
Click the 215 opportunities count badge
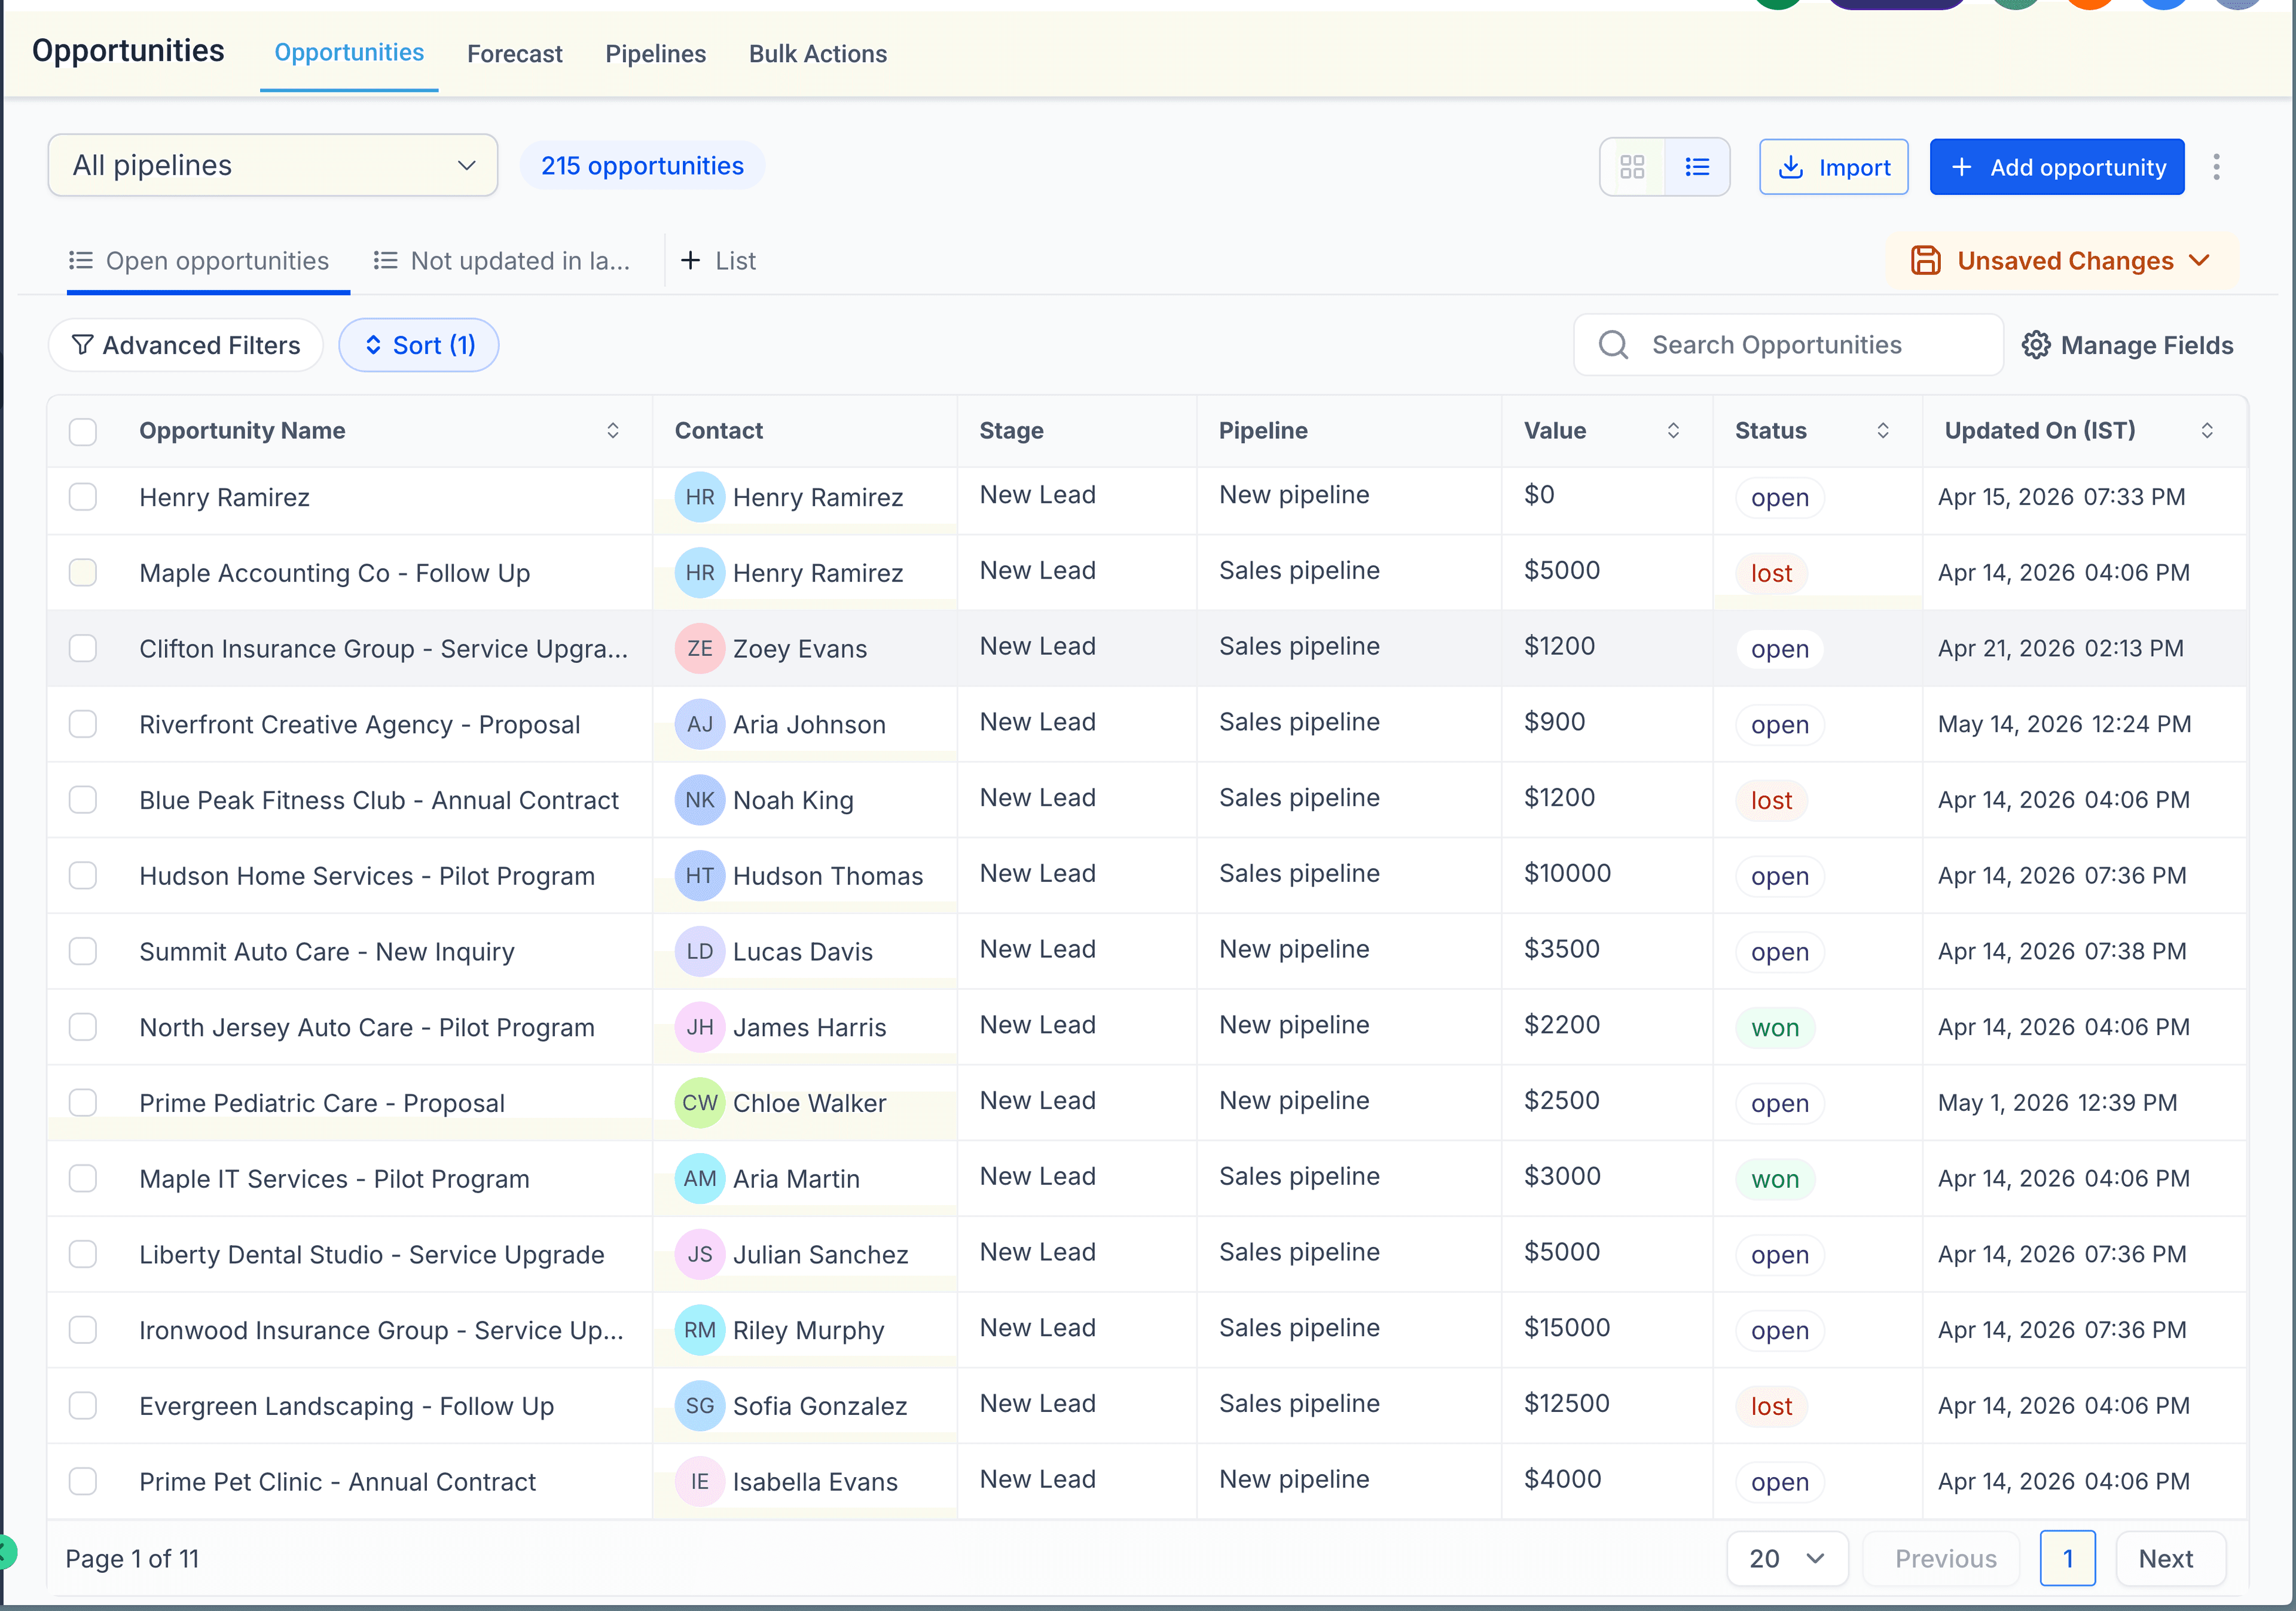642,166
